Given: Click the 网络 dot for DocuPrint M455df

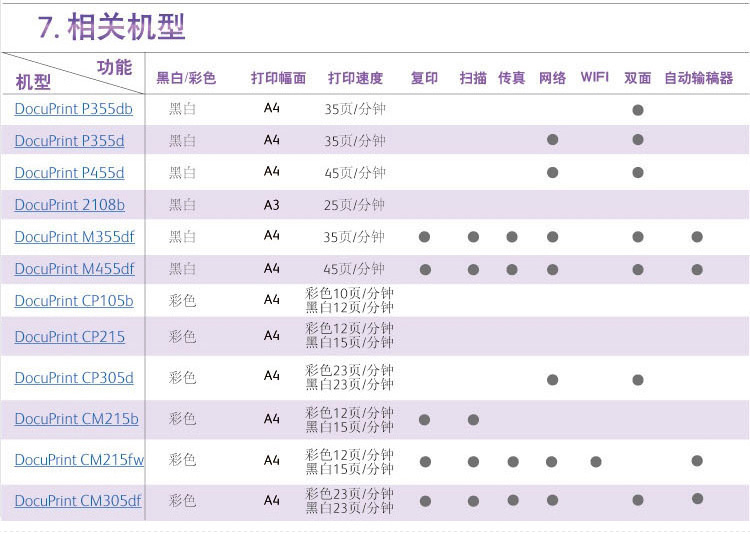Looking at the screenshot, I should [552, 270].
